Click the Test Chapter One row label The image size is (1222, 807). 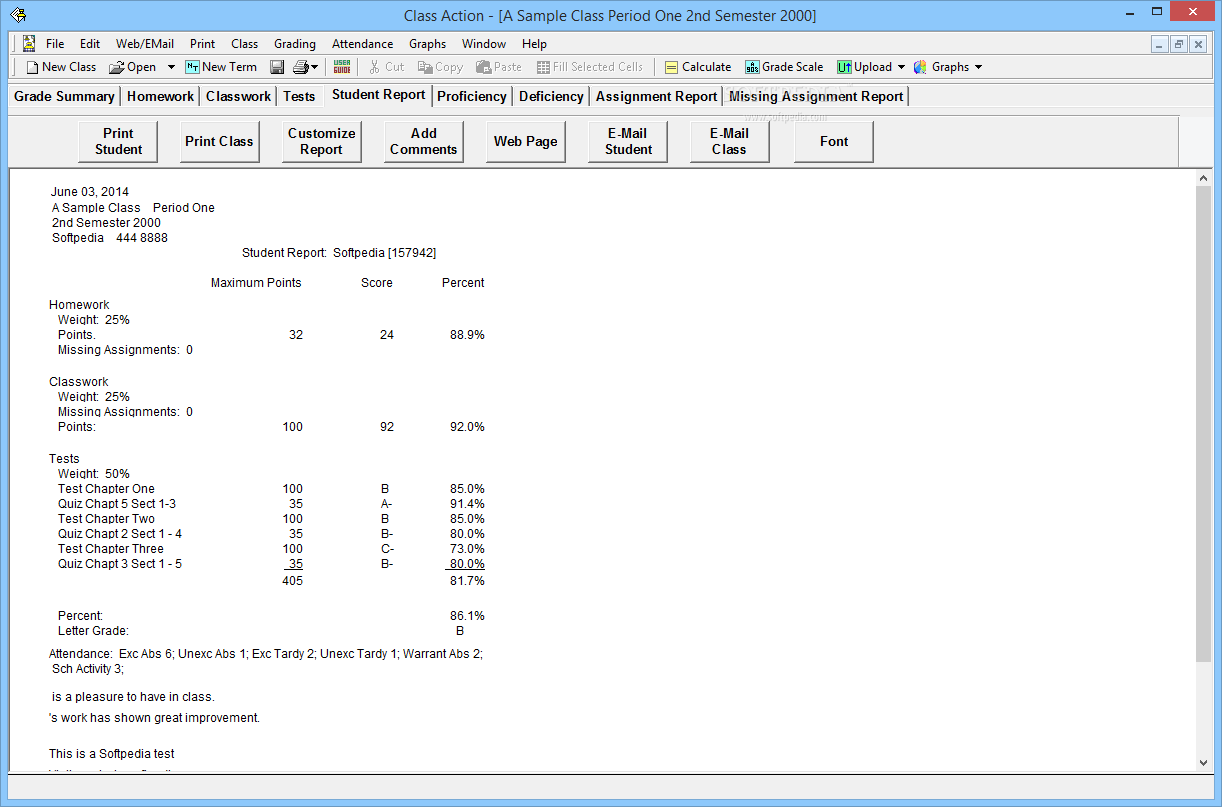106,489
